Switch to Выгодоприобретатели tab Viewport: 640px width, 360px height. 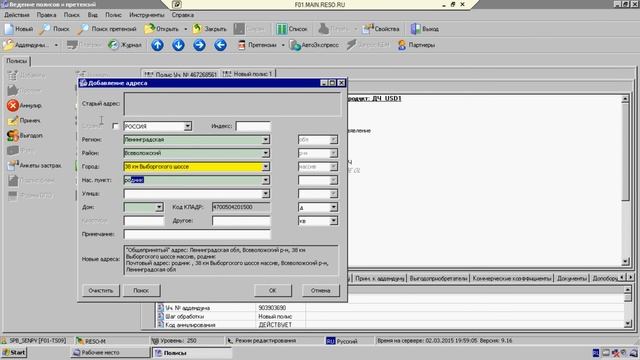(x=438, y=278)
